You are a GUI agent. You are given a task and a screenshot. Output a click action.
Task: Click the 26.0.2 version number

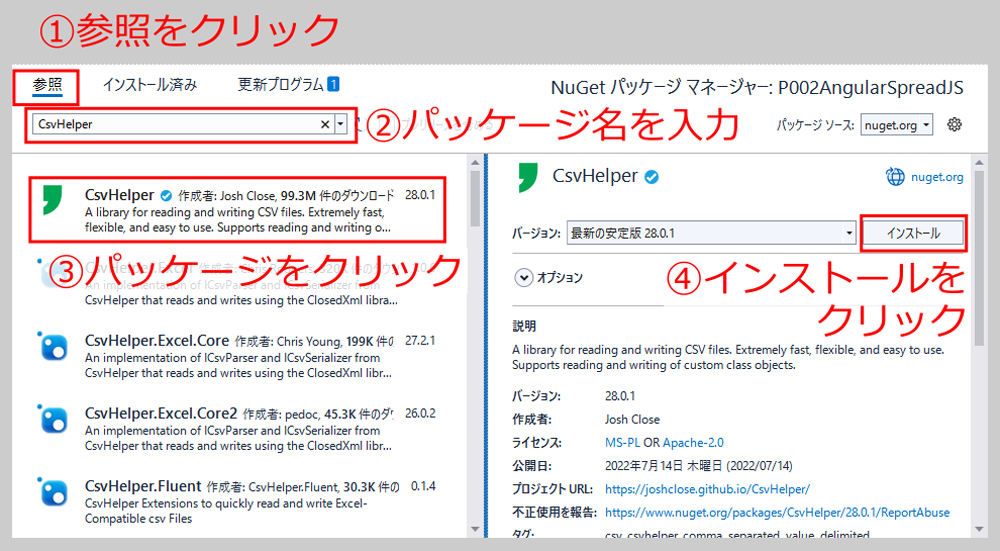(420, 413)
